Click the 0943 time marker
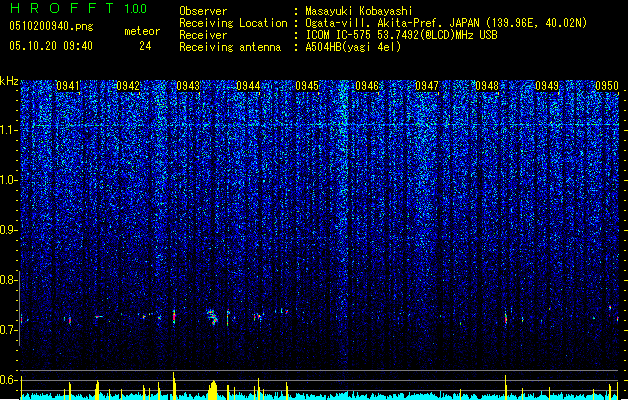 (x=188, y=86)
